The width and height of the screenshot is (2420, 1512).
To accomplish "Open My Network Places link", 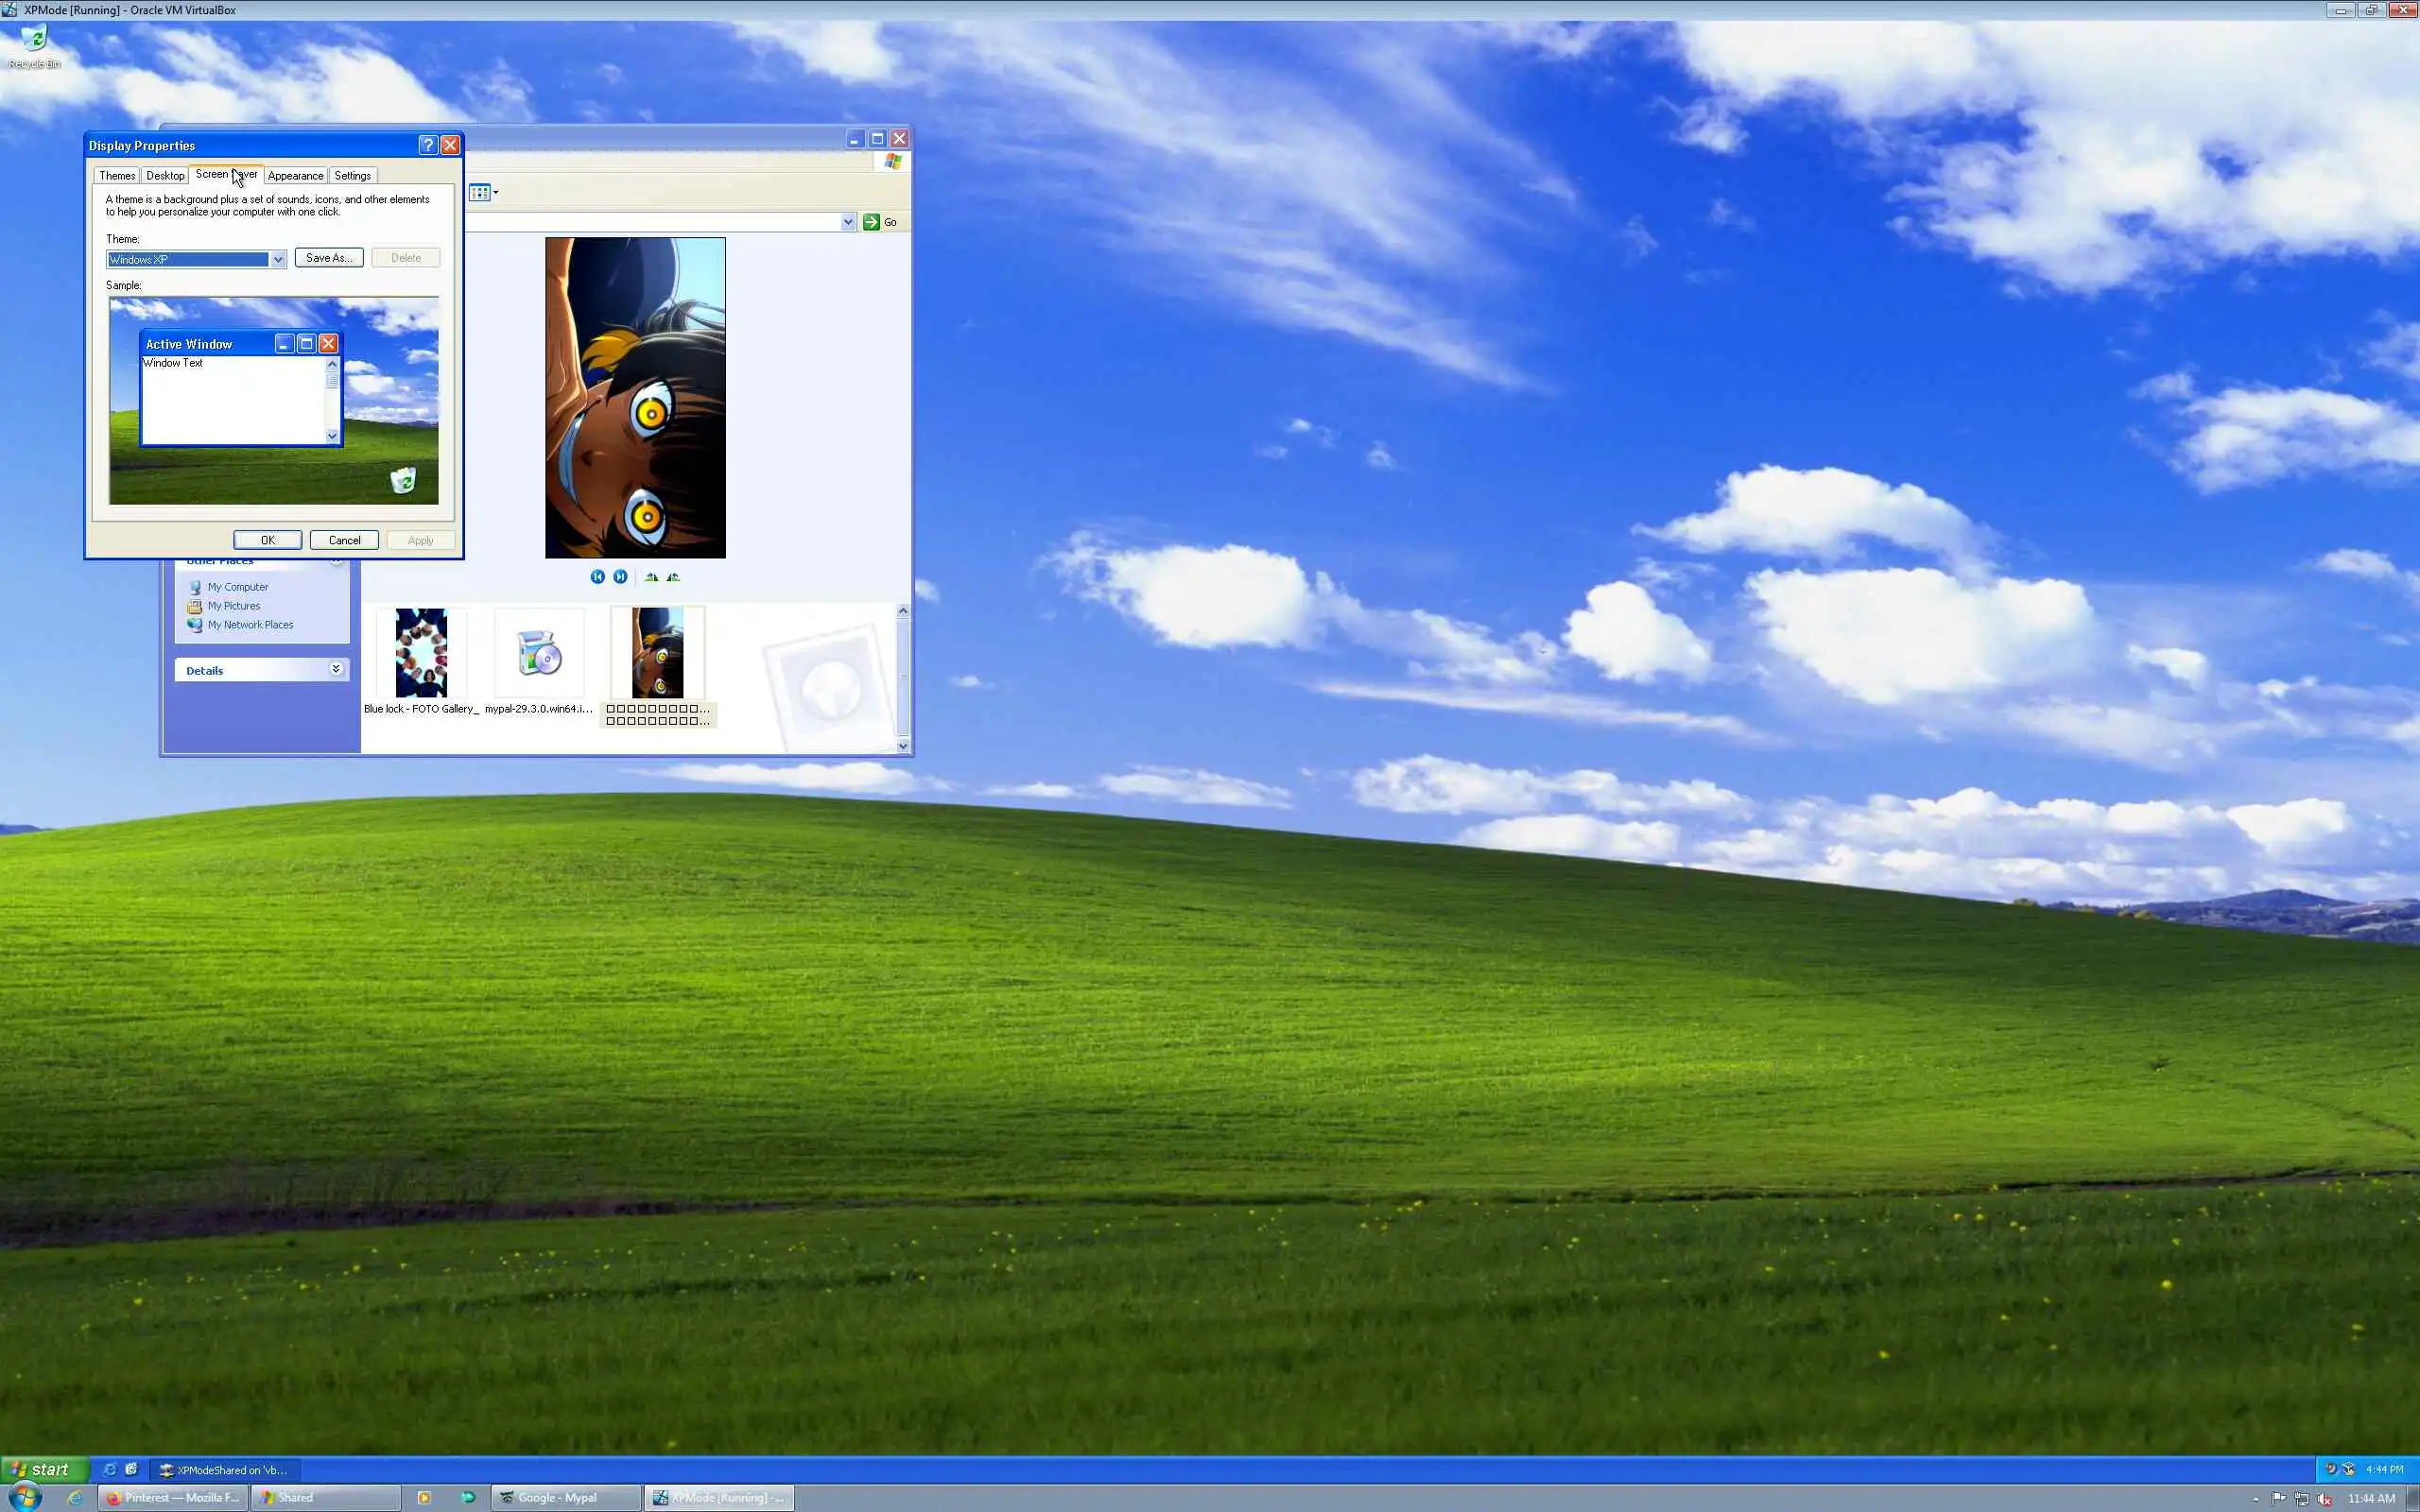I will click(x=250, y=625).
